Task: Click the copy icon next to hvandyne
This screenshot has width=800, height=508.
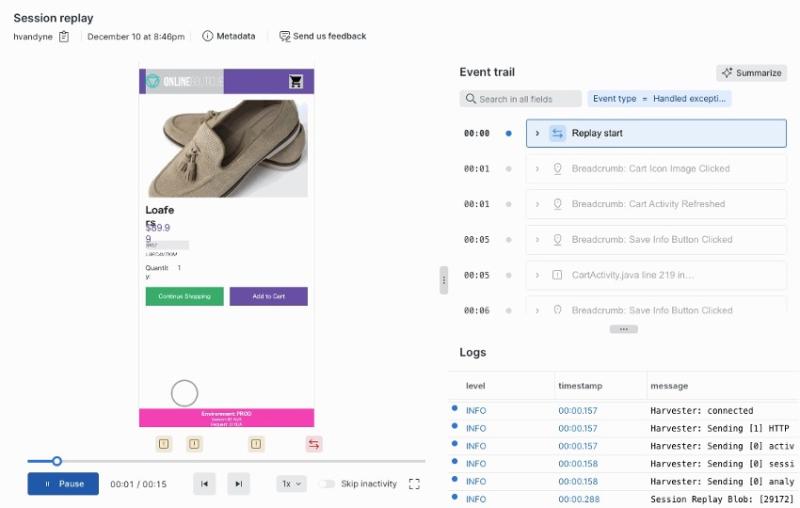Action: pyautogui.click(x=64, y=37)
